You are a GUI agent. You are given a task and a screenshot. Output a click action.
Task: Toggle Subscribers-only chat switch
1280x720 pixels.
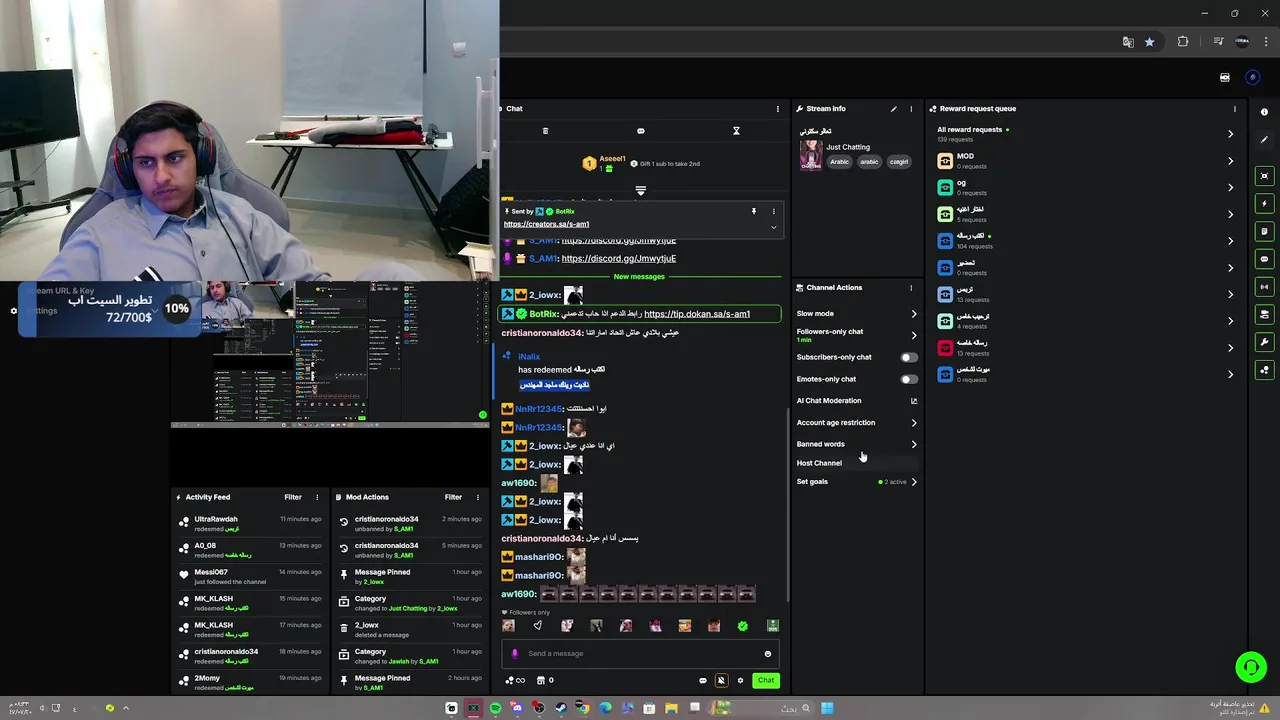908,357
